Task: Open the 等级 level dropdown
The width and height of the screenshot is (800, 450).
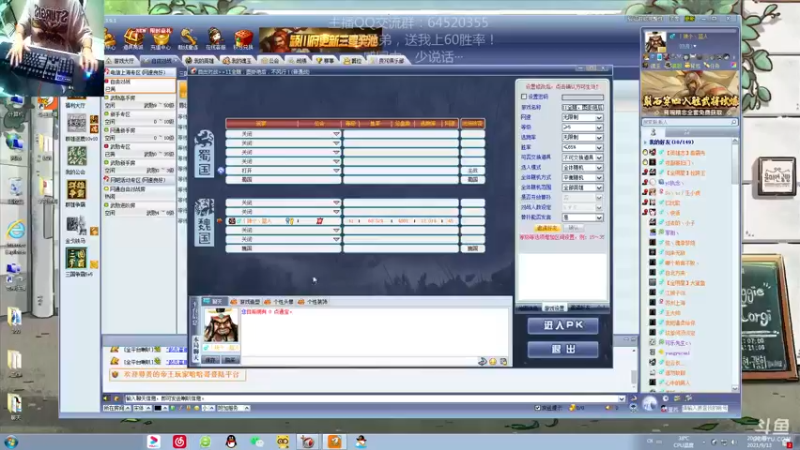Action: point(582,127)
